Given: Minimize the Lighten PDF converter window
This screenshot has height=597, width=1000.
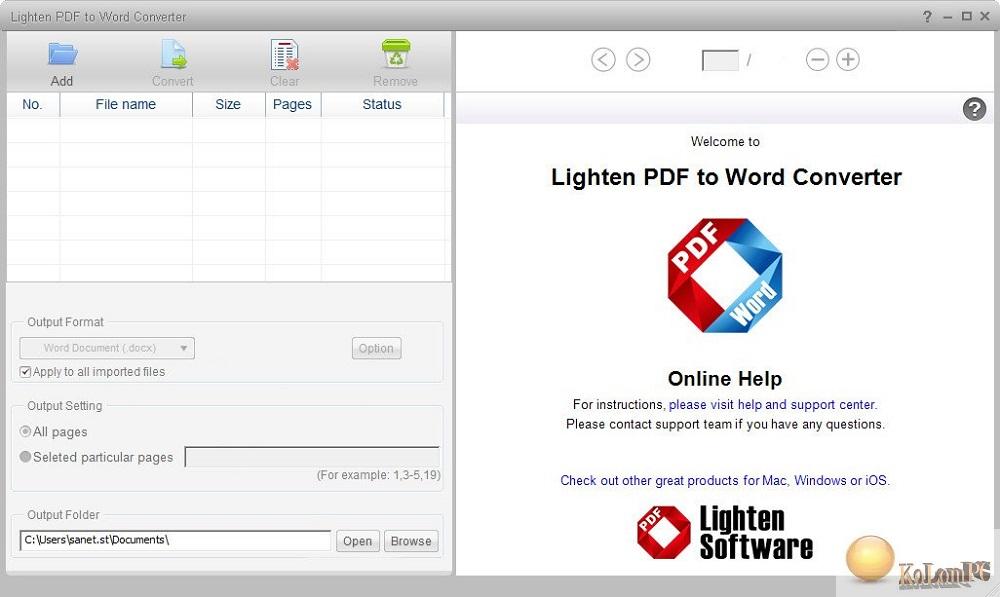Looking at the screenshot, I should coord(947,17).
